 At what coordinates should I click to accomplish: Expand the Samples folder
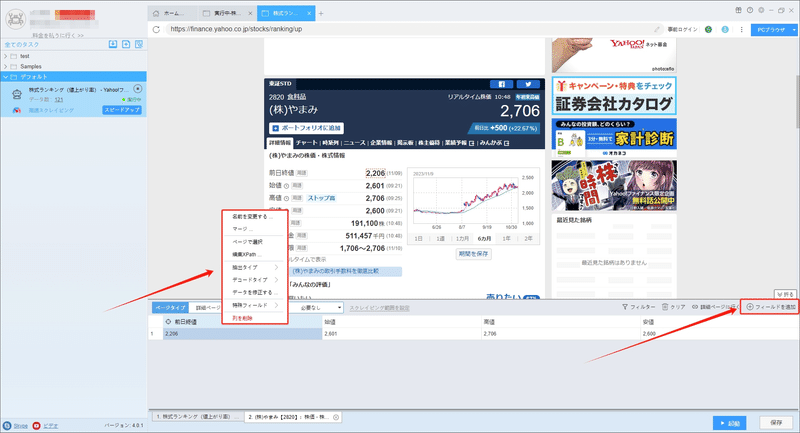coord(6,66)
